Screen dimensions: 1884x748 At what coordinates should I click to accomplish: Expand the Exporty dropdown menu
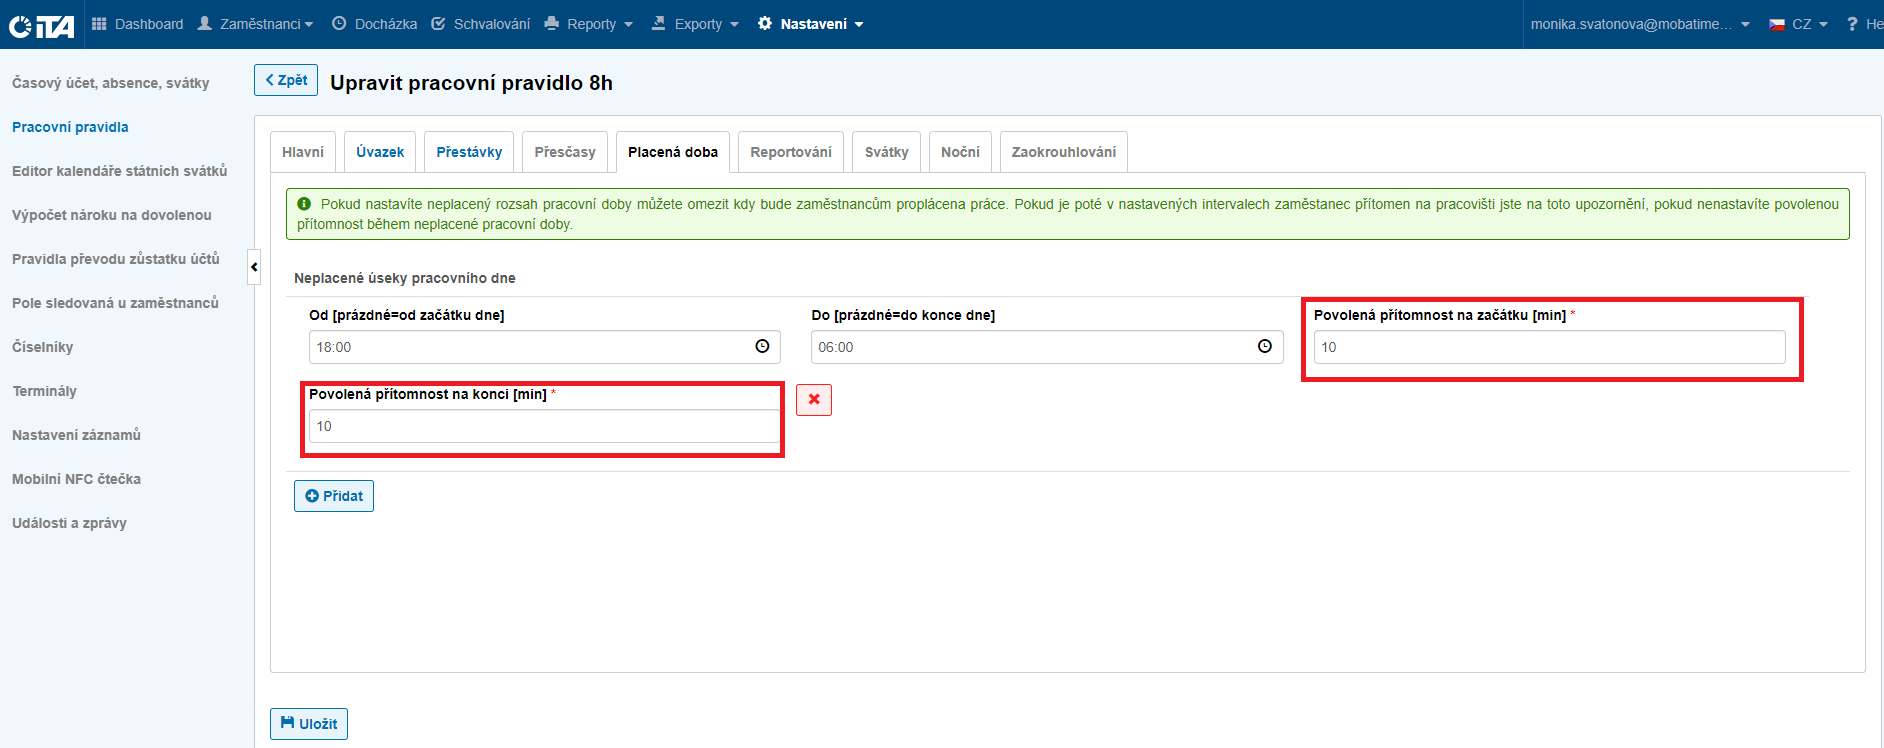pyautogui.click(x=695, y=24)
